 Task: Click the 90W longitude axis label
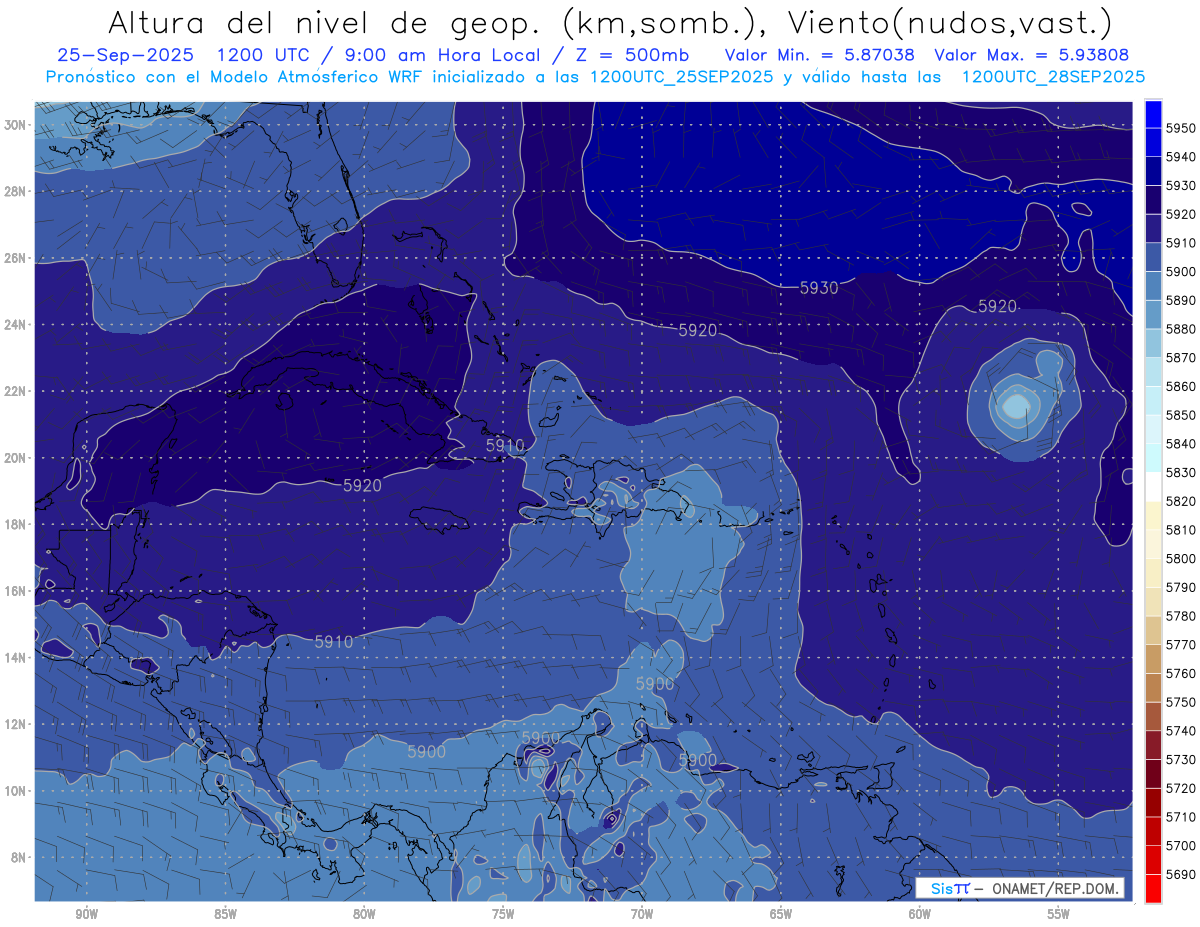click(86, 915)
